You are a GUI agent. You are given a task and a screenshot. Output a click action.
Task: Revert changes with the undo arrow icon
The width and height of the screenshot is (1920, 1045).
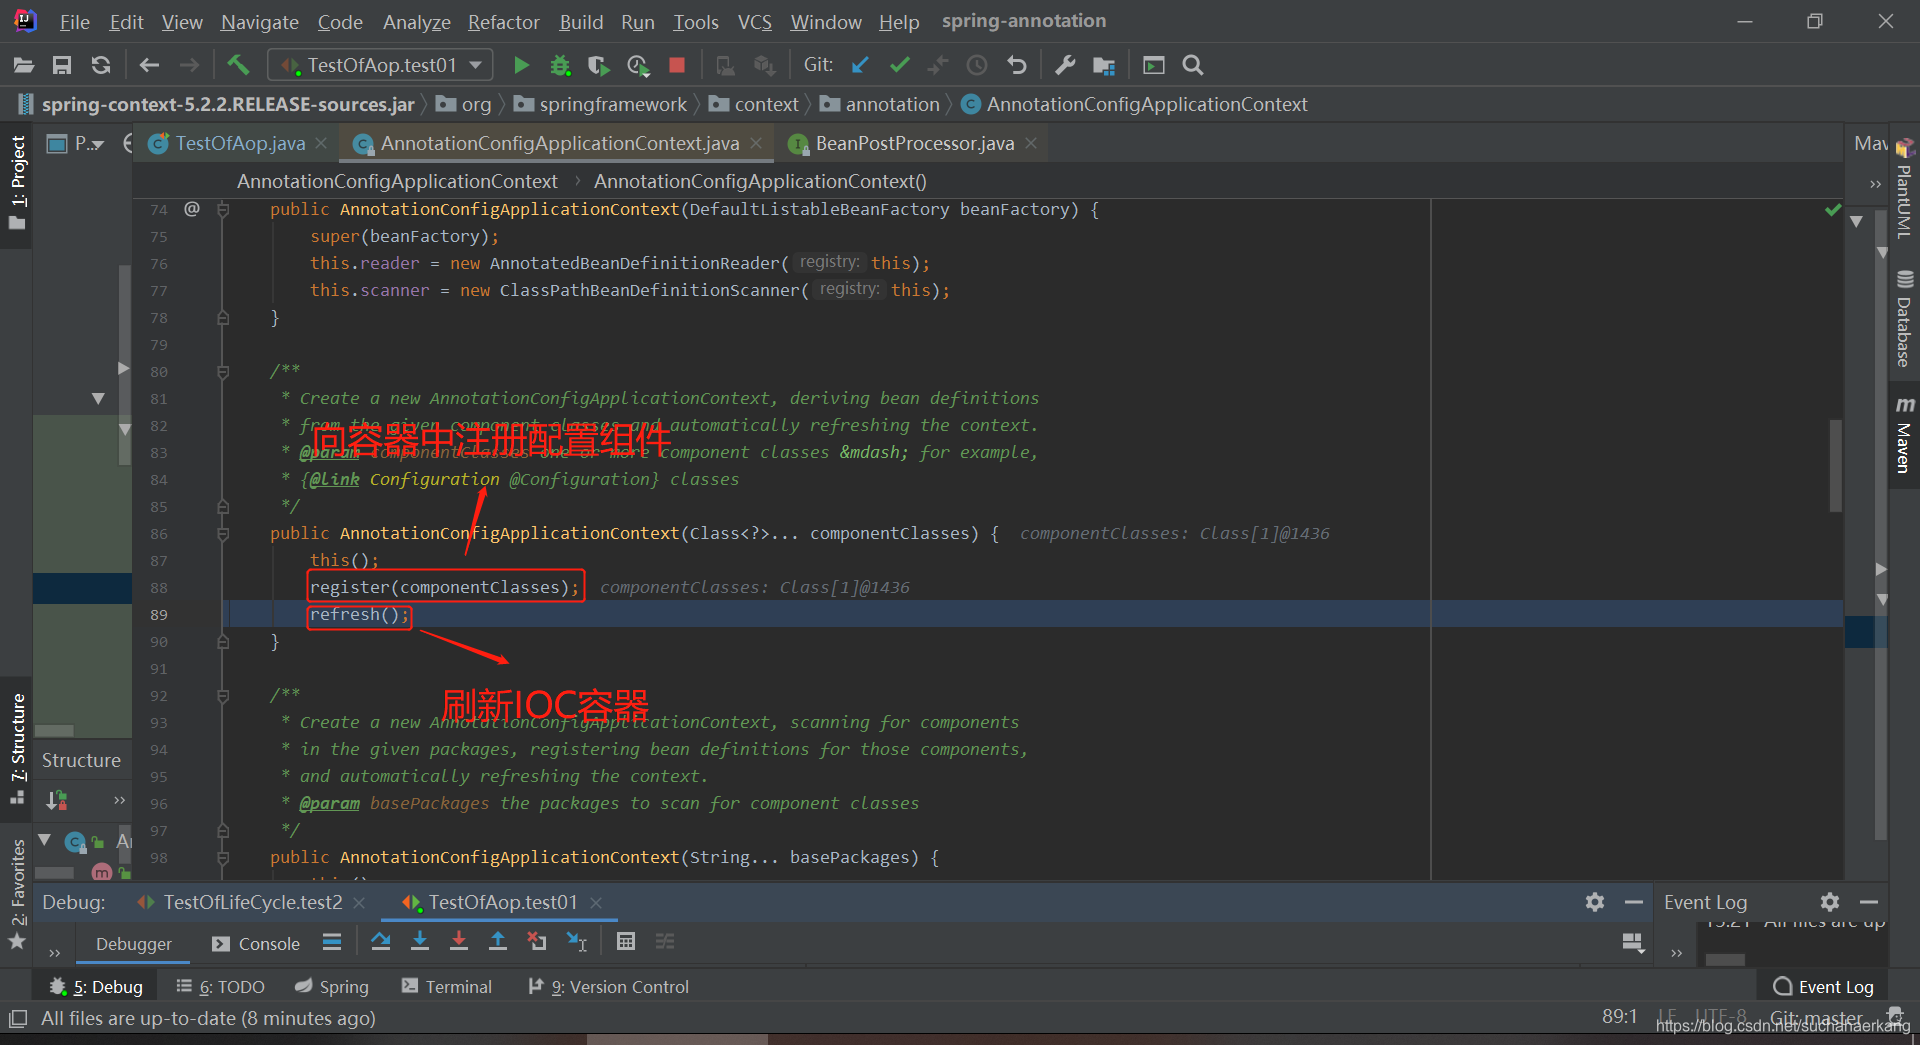tap(1017, 65)
